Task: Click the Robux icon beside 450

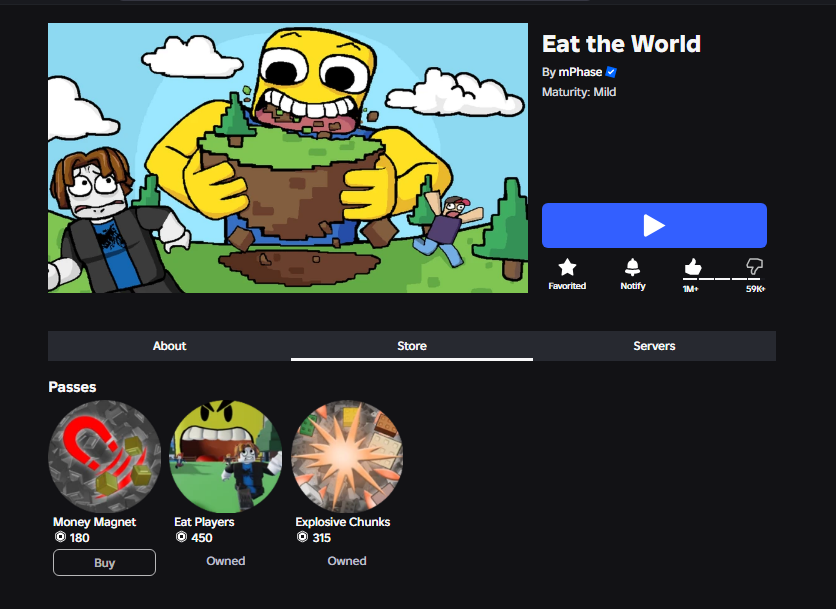Action: tap(182, 537)
